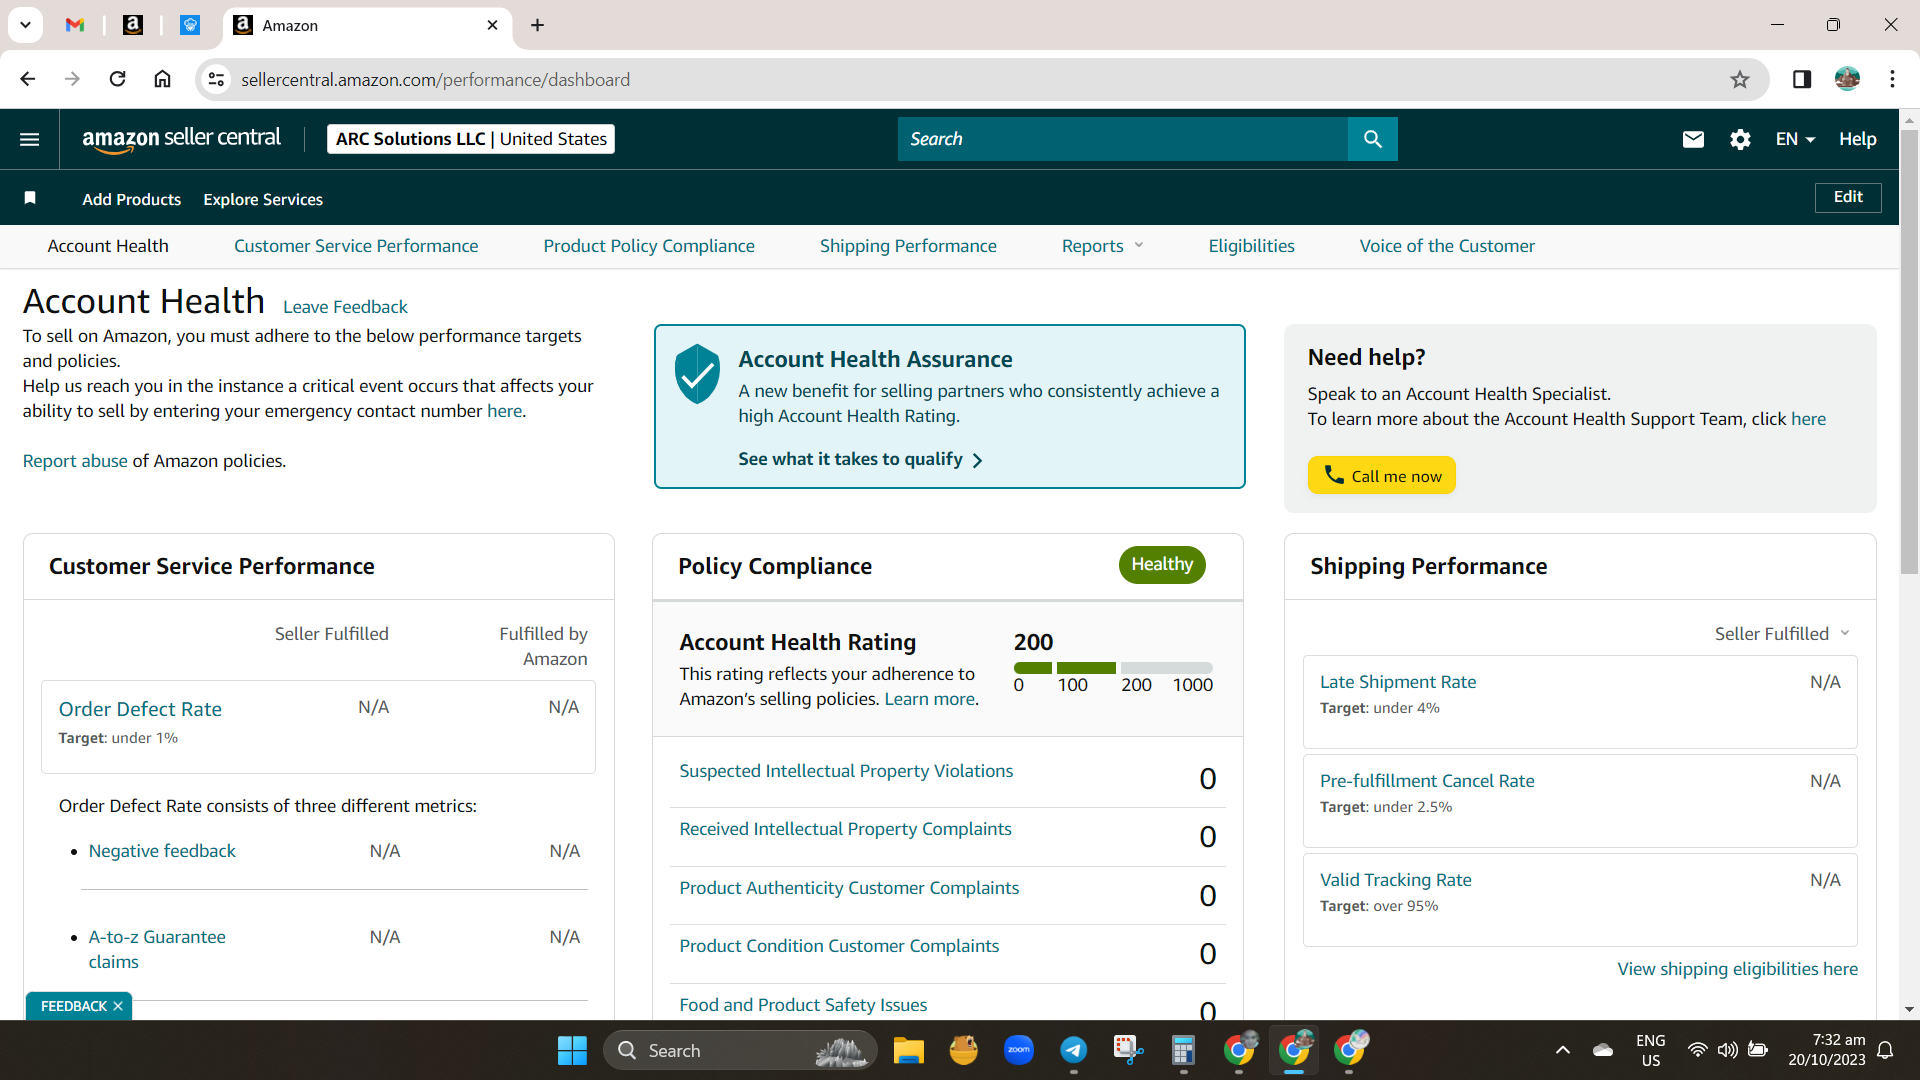Open Telegram from the taskbar
Viewport: 1920px width, 1080px height.
tap(1073, 1050)
